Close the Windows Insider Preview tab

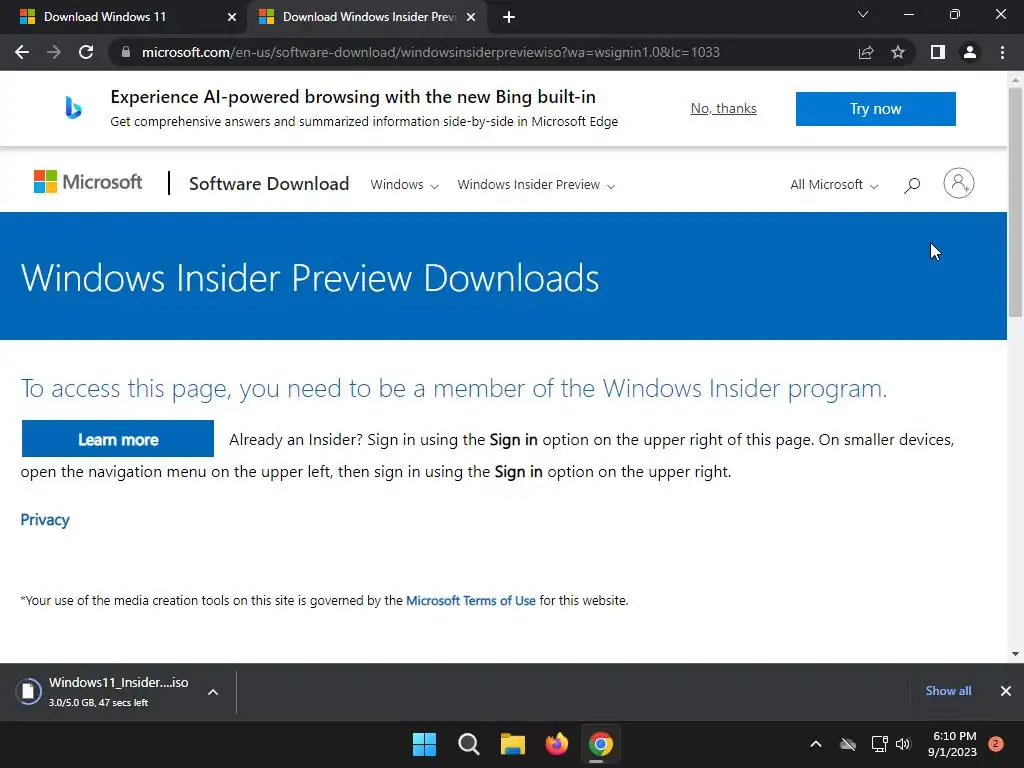pos(471,18)
